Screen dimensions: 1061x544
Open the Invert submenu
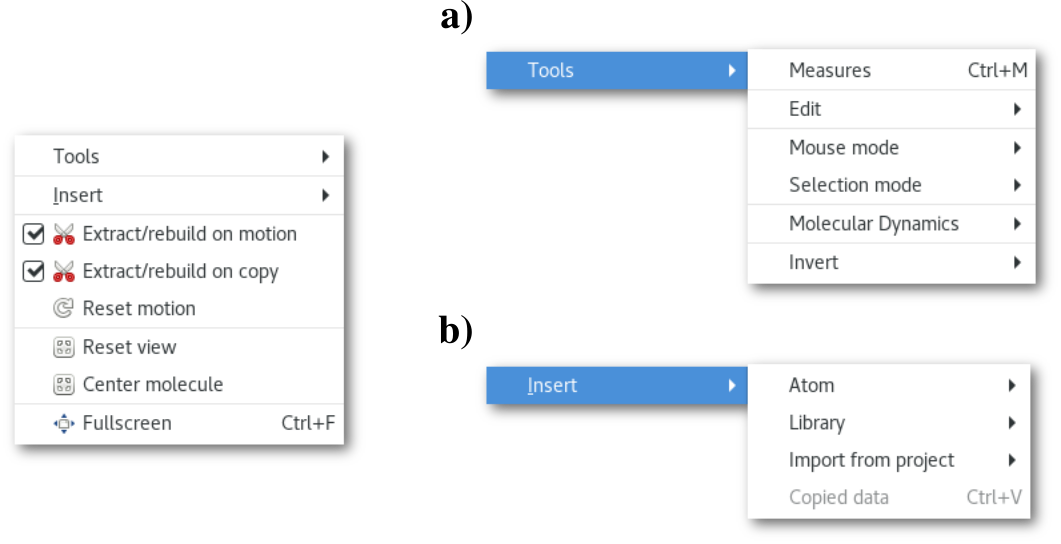[814, 263]
